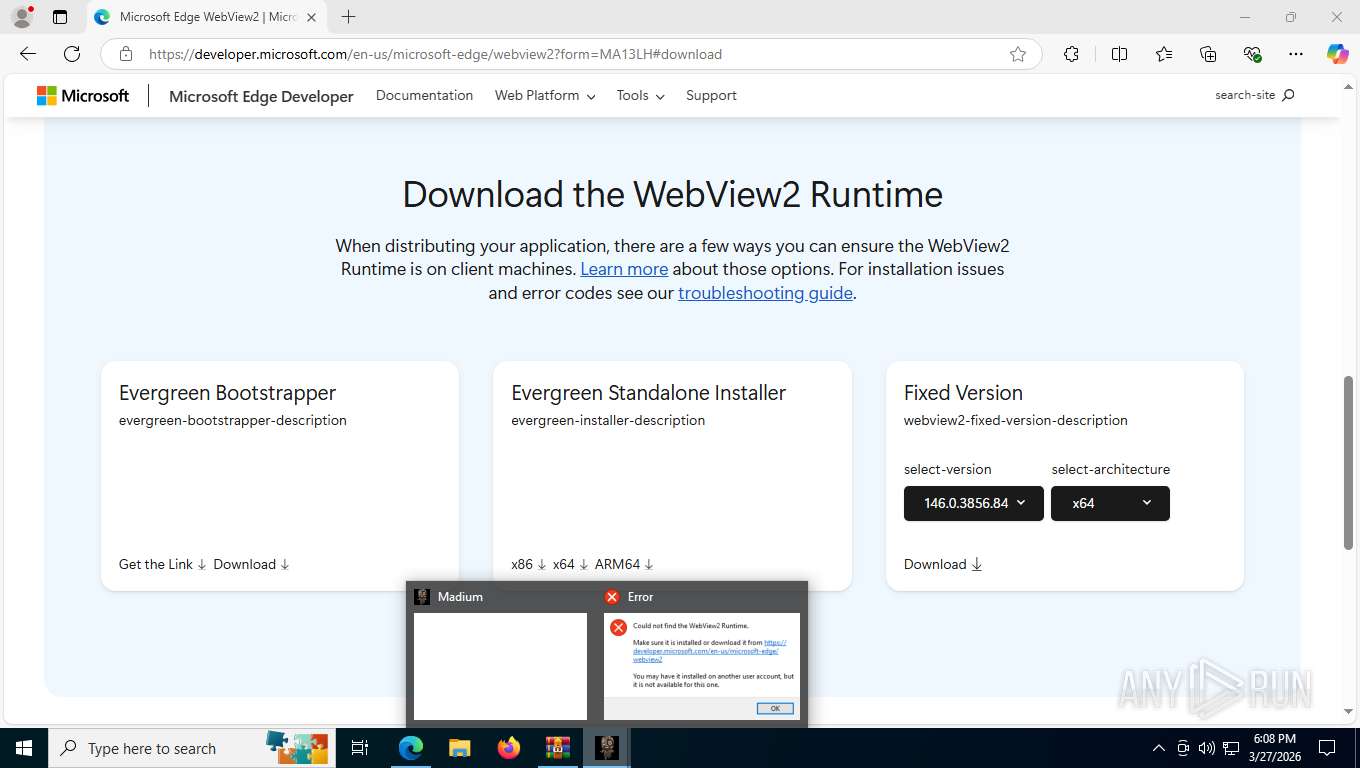Click Download the WebView2 Runtime heading
Image resolution: width=1360 pixels, height=768 pixels.
[672, 194]
